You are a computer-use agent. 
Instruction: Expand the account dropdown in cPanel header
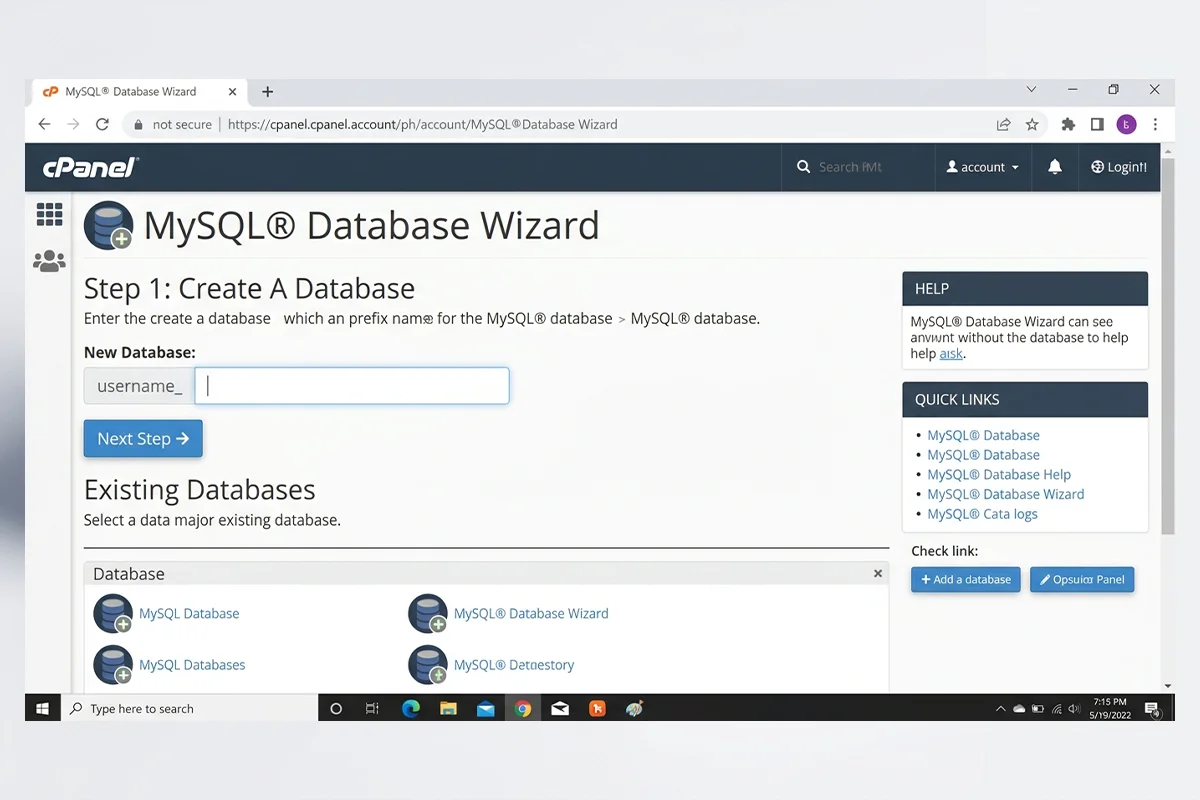982,167
